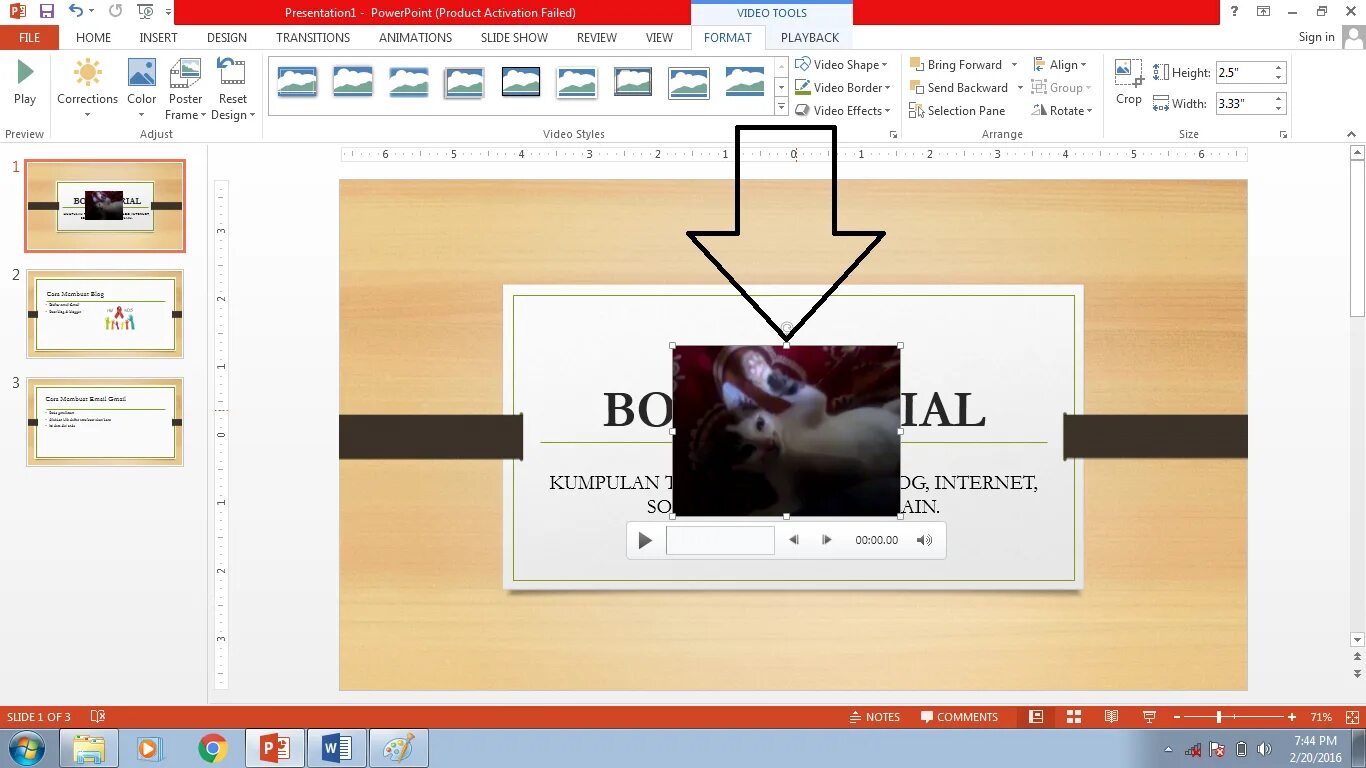This screenshot has width=1366, height=768.
Task: Switch to the DESIGN tab
Action: coord(227,37)
